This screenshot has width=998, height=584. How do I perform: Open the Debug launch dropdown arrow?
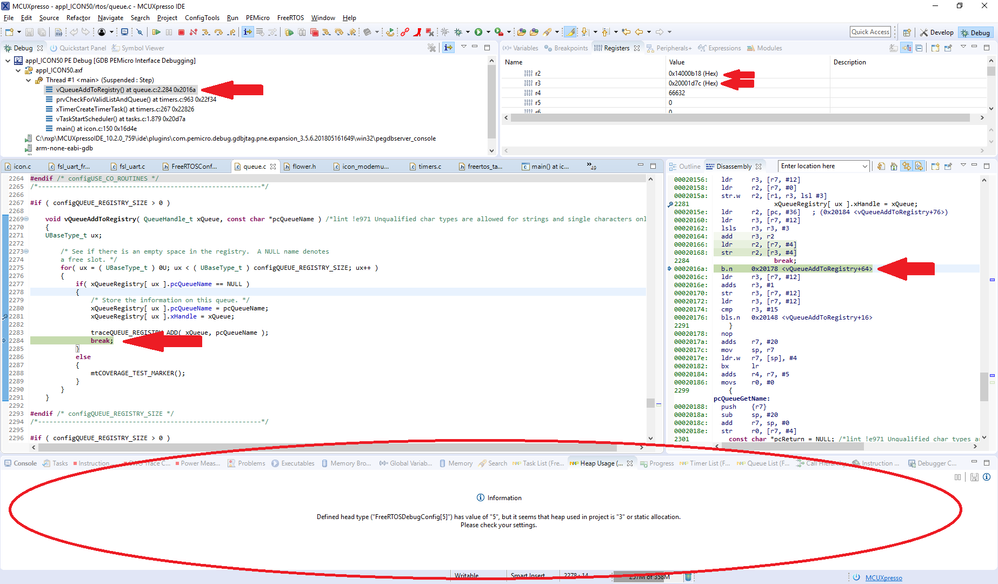tap(468, 32)
